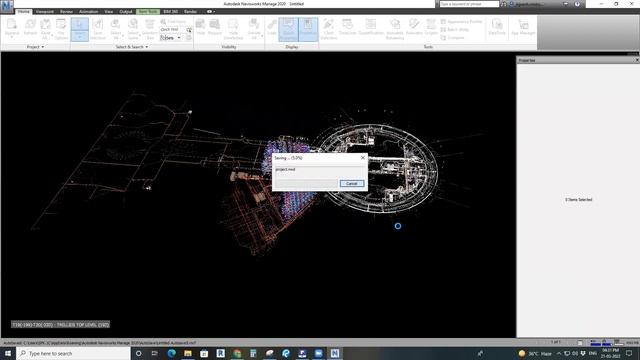Click the saving progress bar
The image size is (640, 360).
coord(307,184)
